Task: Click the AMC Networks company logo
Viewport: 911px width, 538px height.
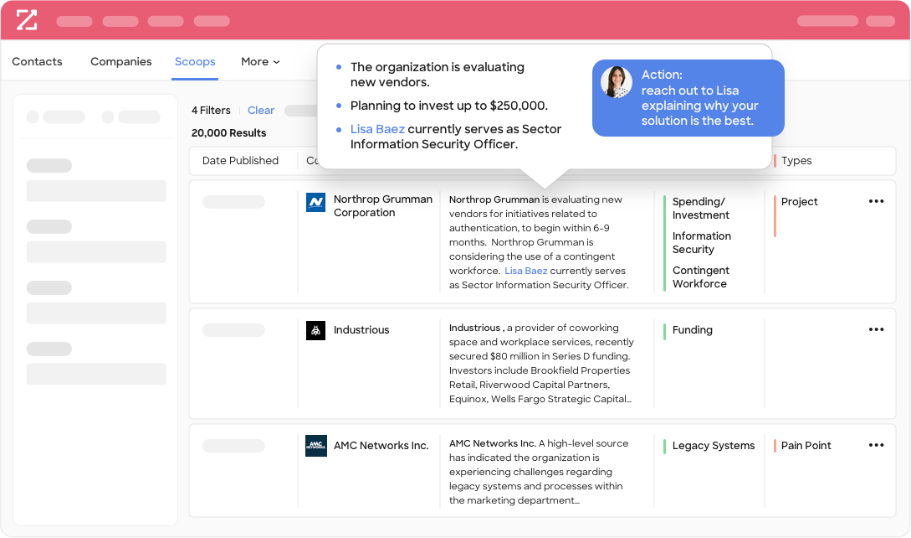Action: 315,446
